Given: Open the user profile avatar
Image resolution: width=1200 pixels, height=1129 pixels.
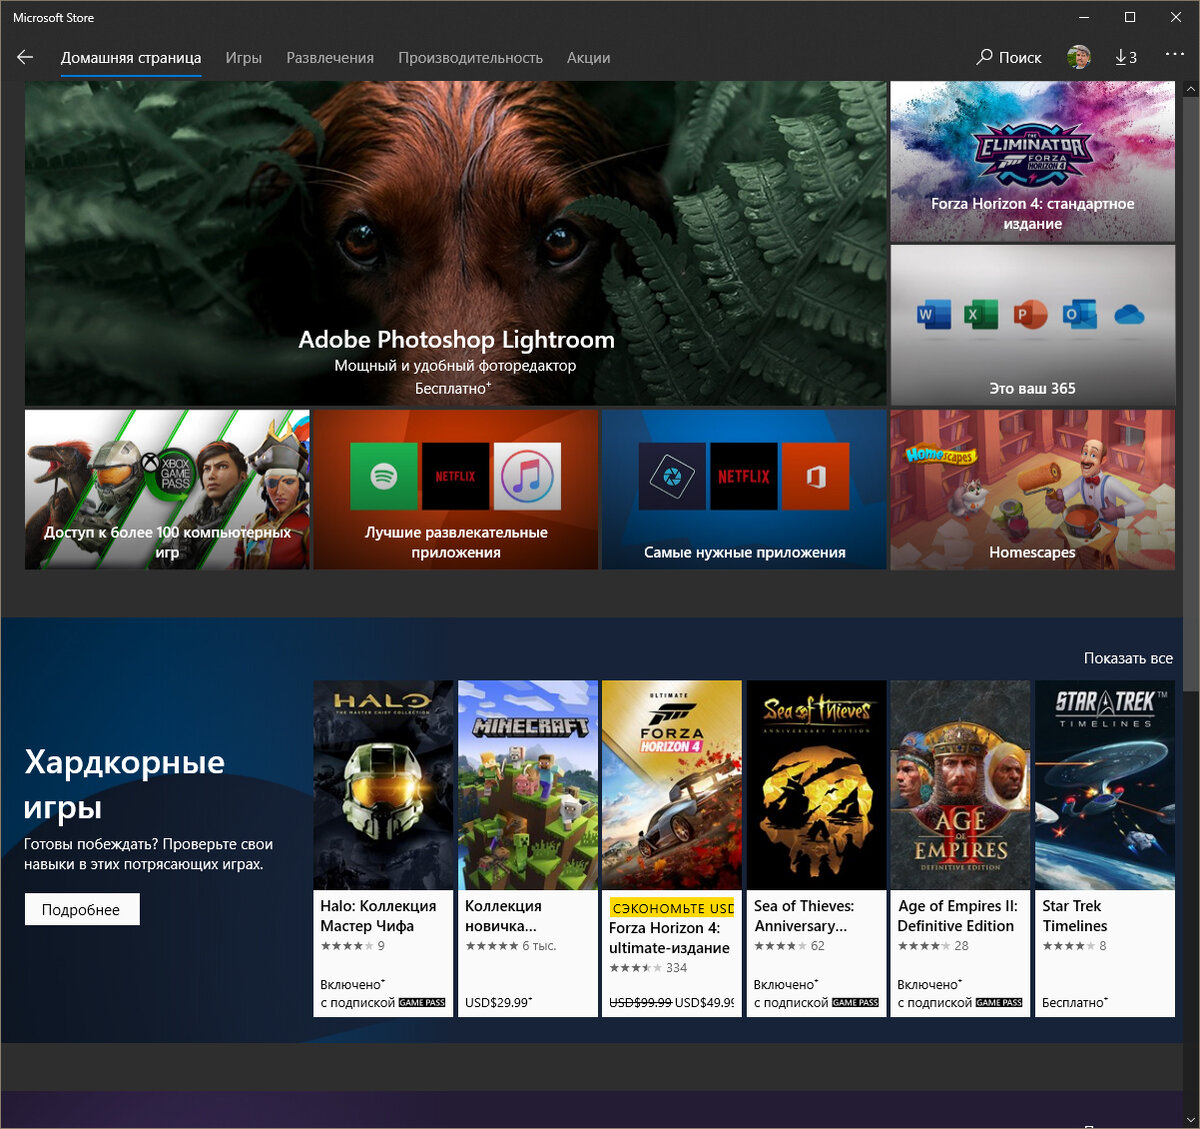Looking at the screenshot, I should coord(1079,57).
